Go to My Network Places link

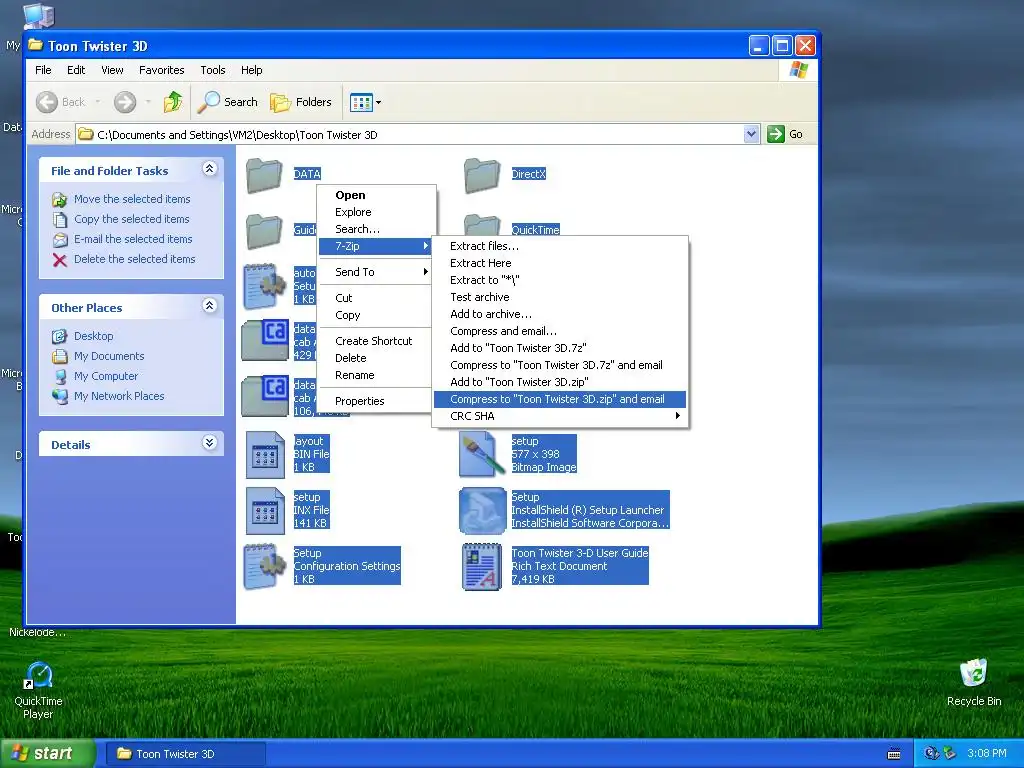(x=119, y=396)
